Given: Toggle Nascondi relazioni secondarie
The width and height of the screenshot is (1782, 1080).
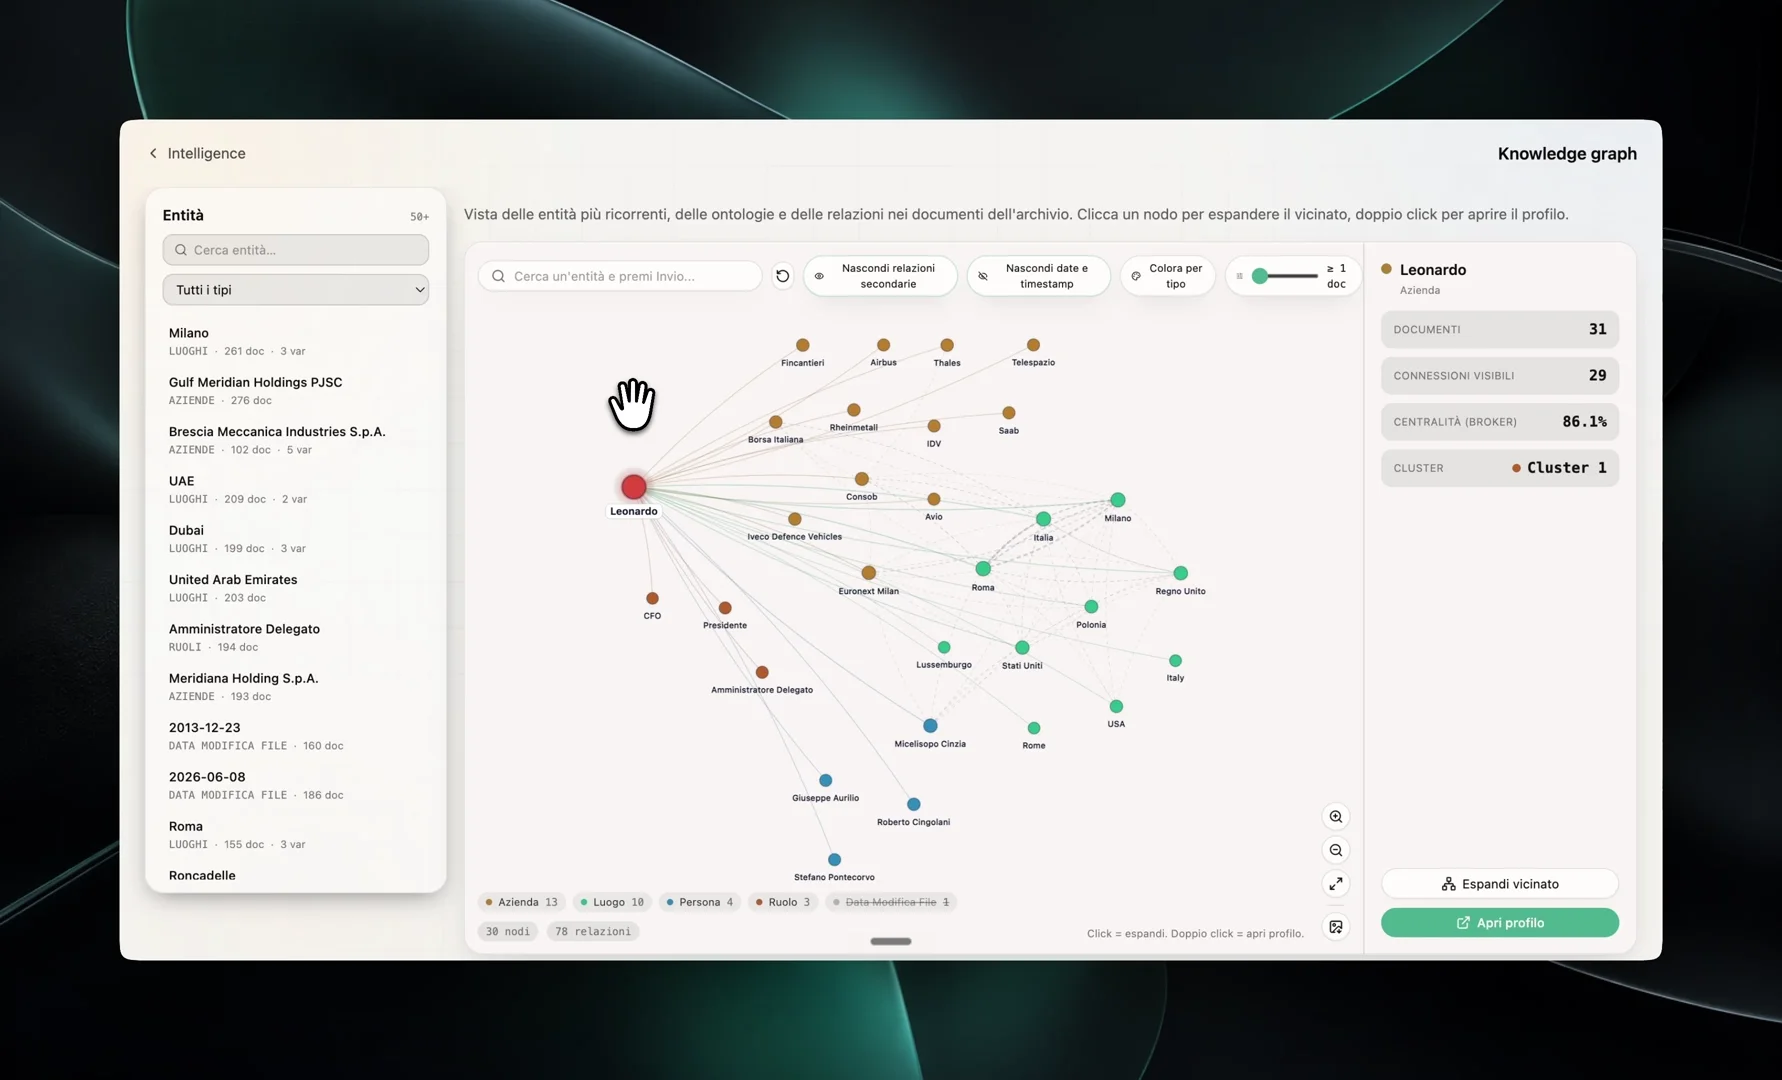Looking at the screenshot, I should [880, 276].
